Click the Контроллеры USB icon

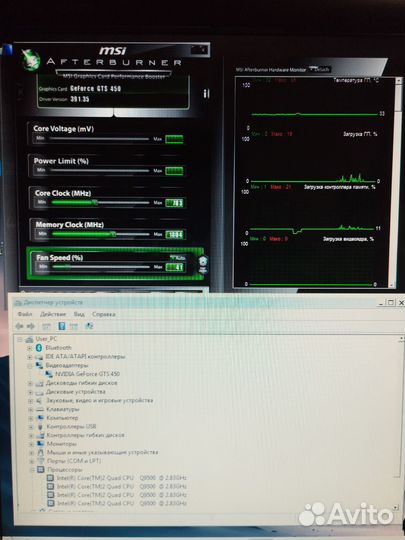pyautogui.click(x=41, y=426)
